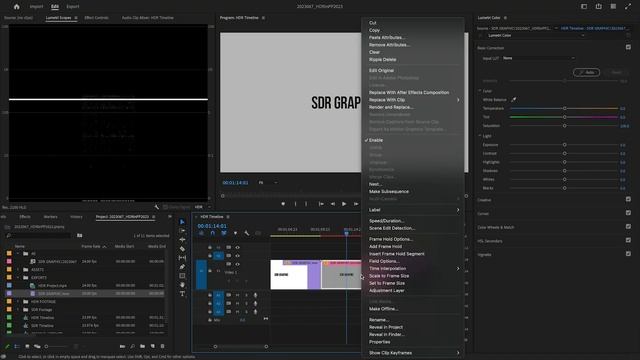This screenshot has height=360, width=640.
Task: Adjust the Tint slider handle
Action: [564, 117]
